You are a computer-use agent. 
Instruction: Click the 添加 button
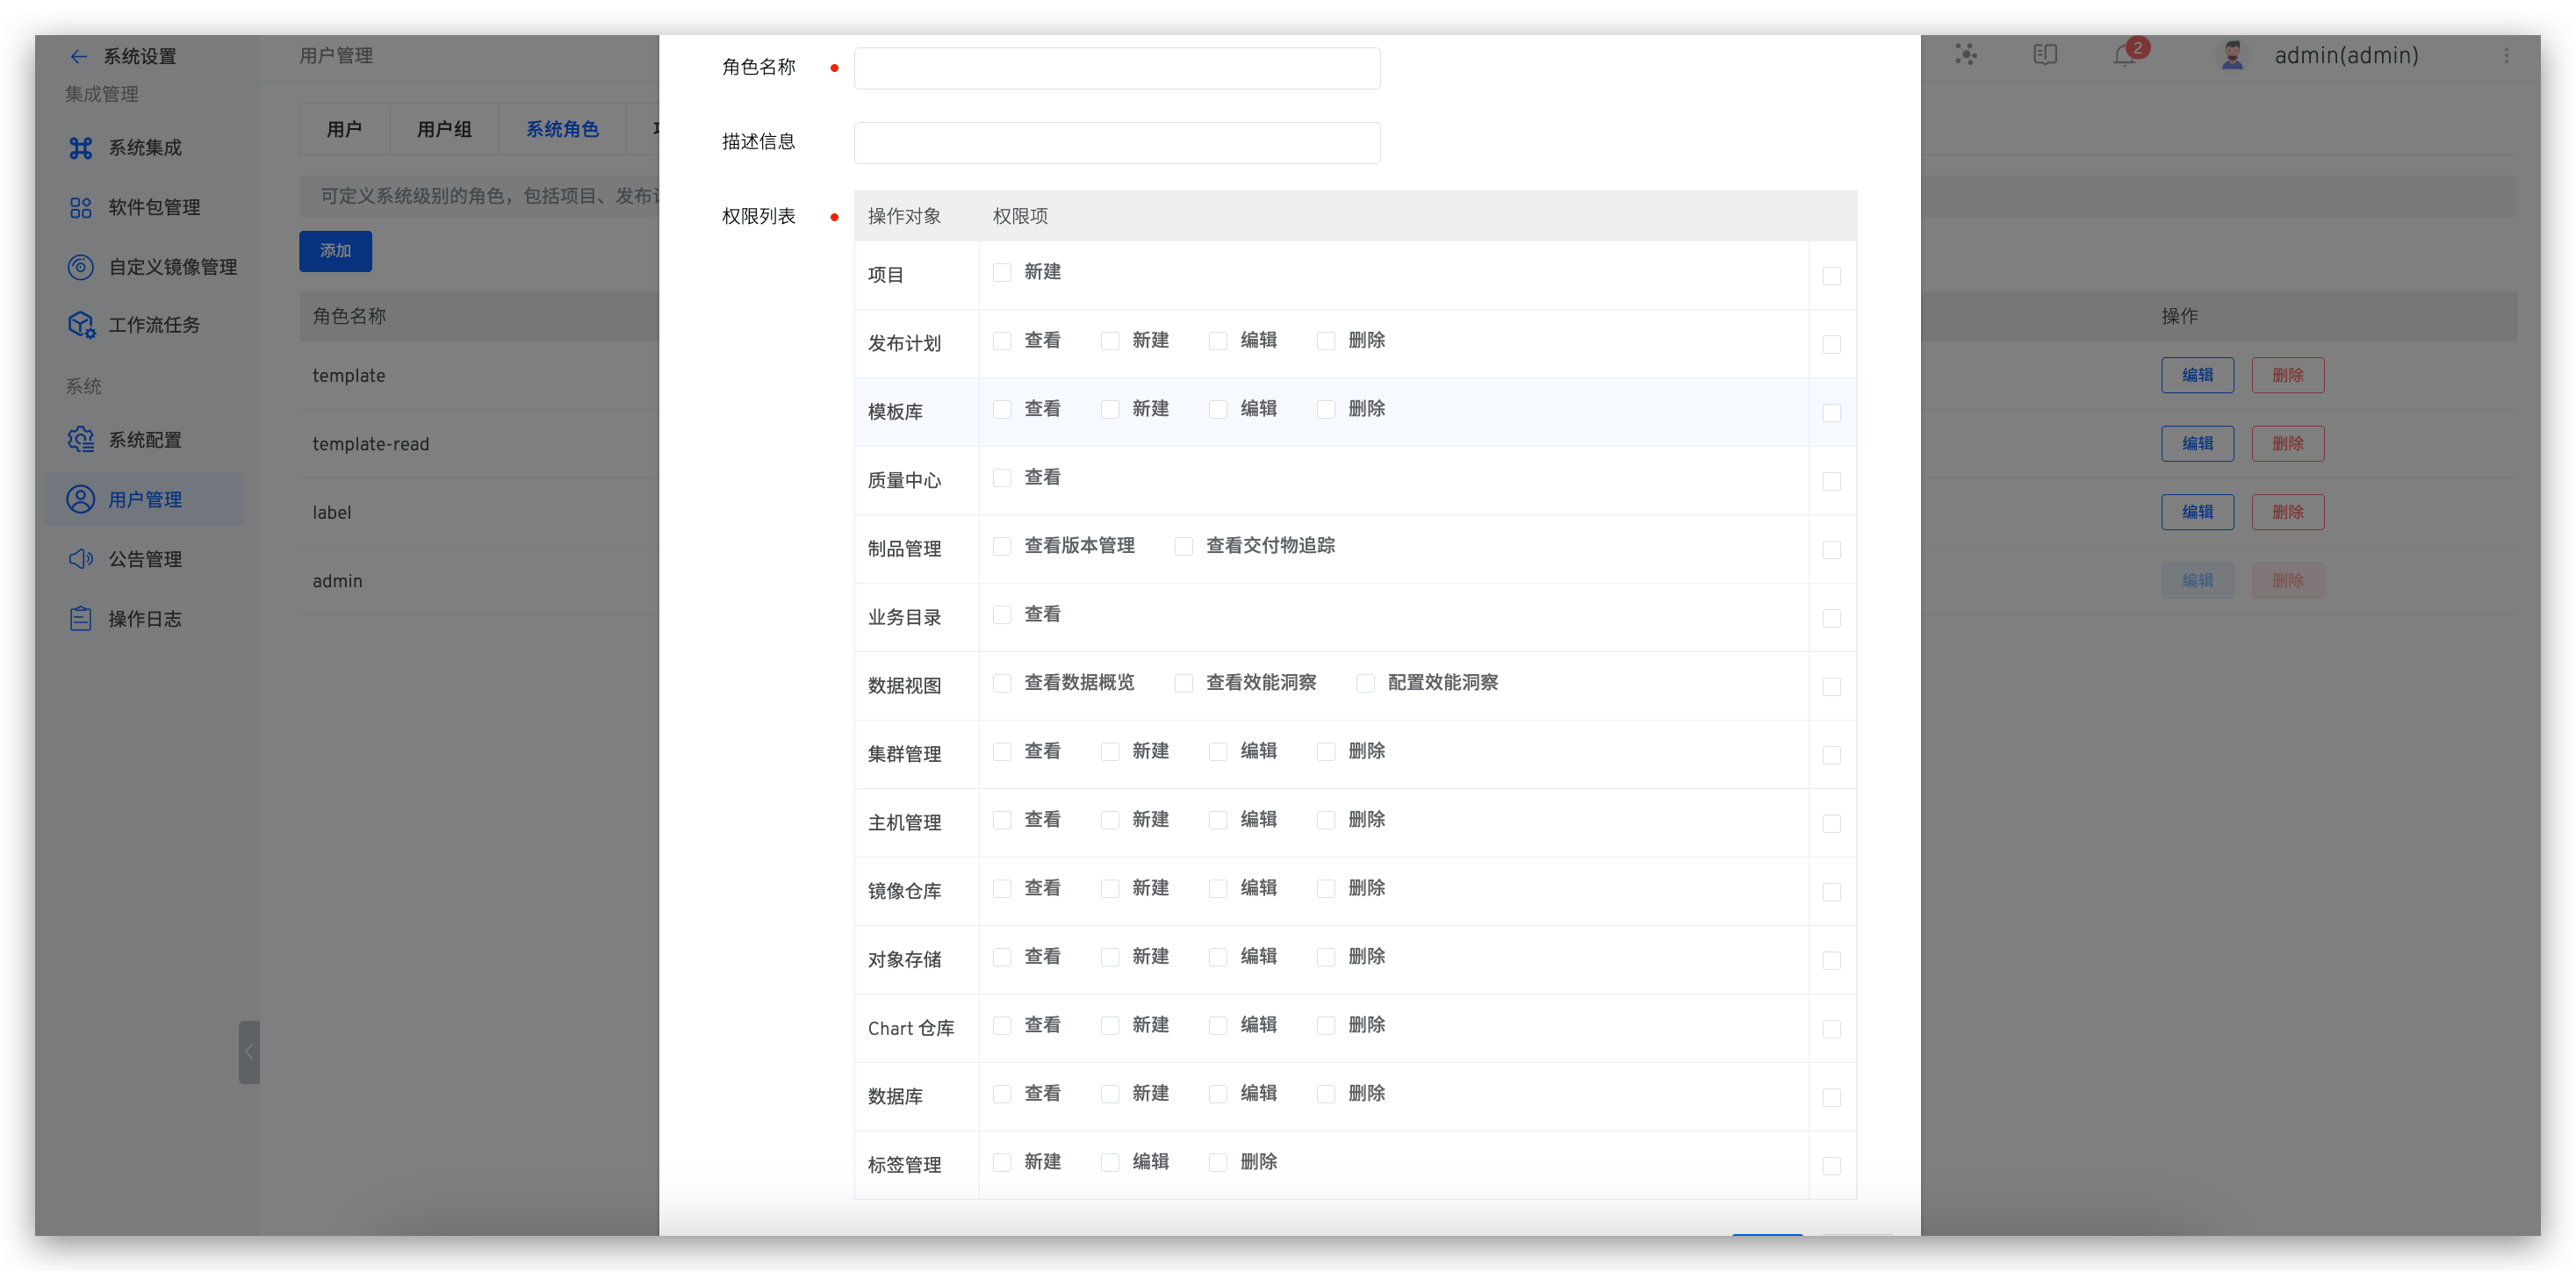pos(334,251)
